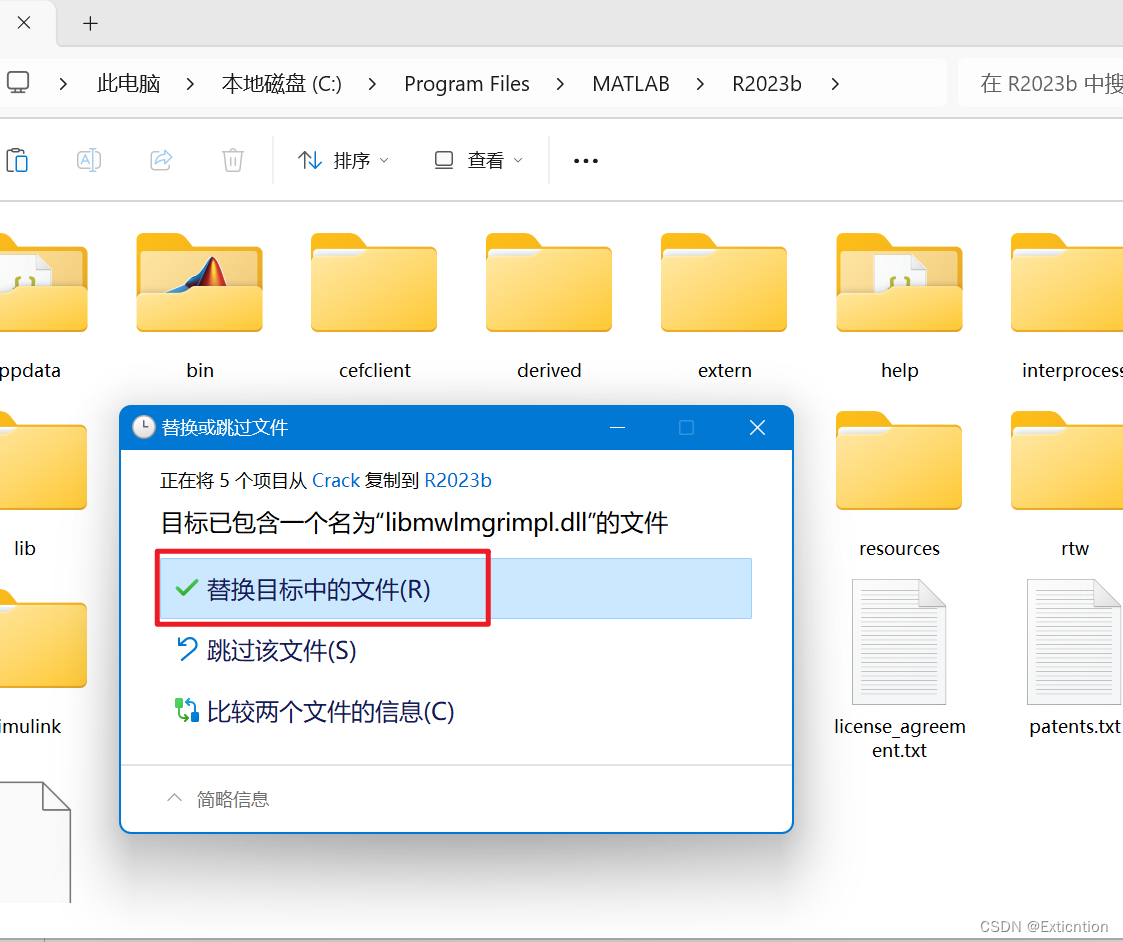Image resolution: width=1123 pixels, height=942 pixels.
Task: Select the Rename icon in the toolbar
Action: pos(89,159)
